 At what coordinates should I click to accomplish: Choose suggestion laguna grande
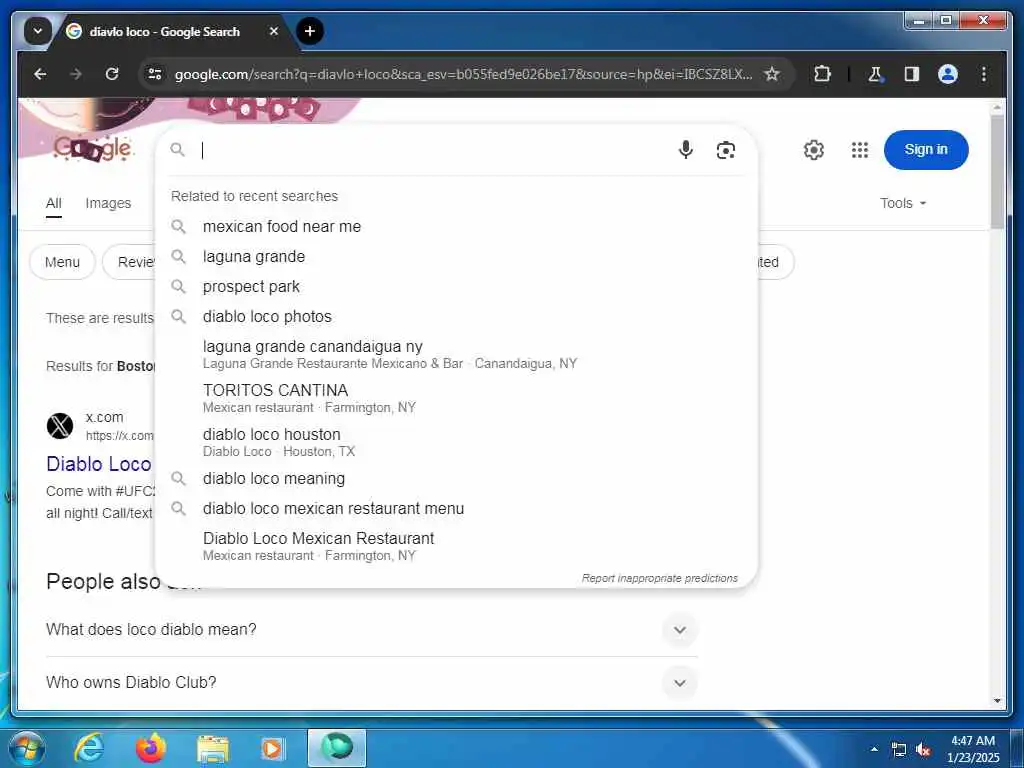(456, 257)
